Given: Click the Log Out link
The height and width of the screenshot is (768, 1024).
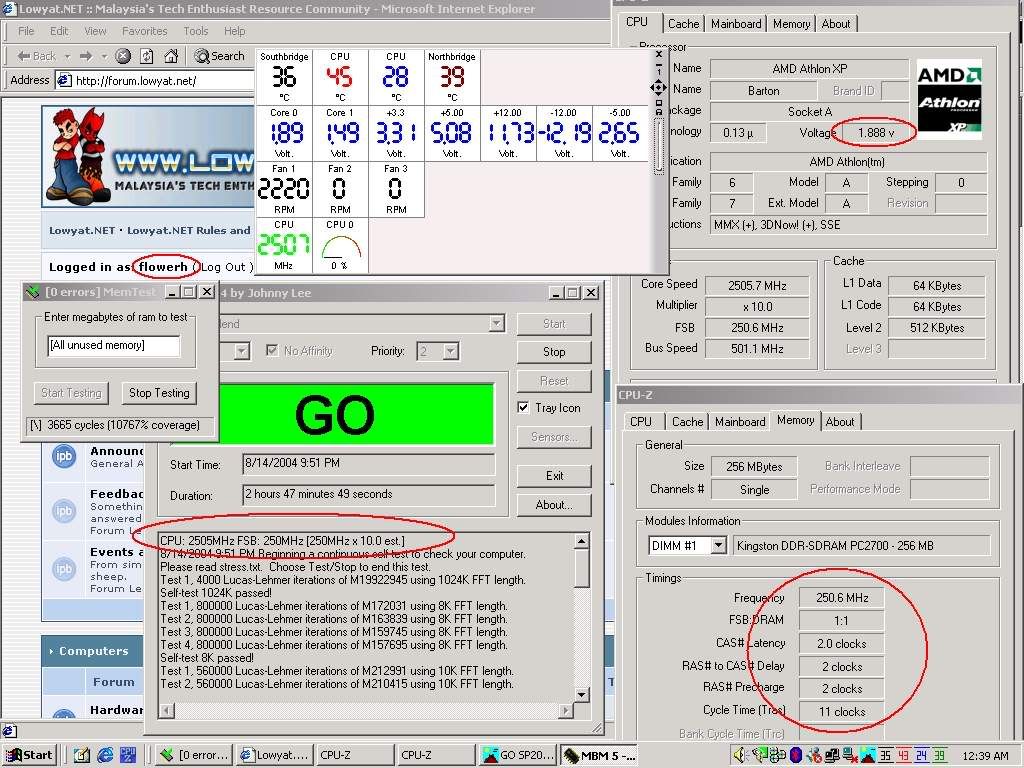Looking at the screenshot, I should (x=223, y=266).
